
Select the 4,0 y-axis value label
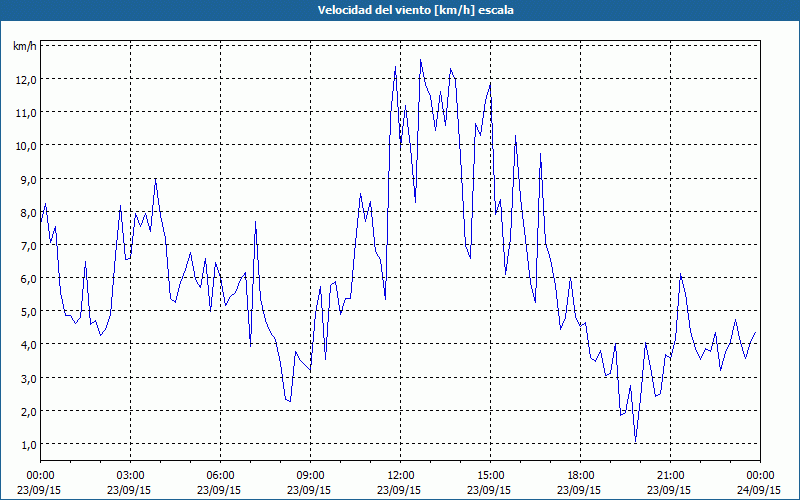pyautogui.click(x=25, y=345)
